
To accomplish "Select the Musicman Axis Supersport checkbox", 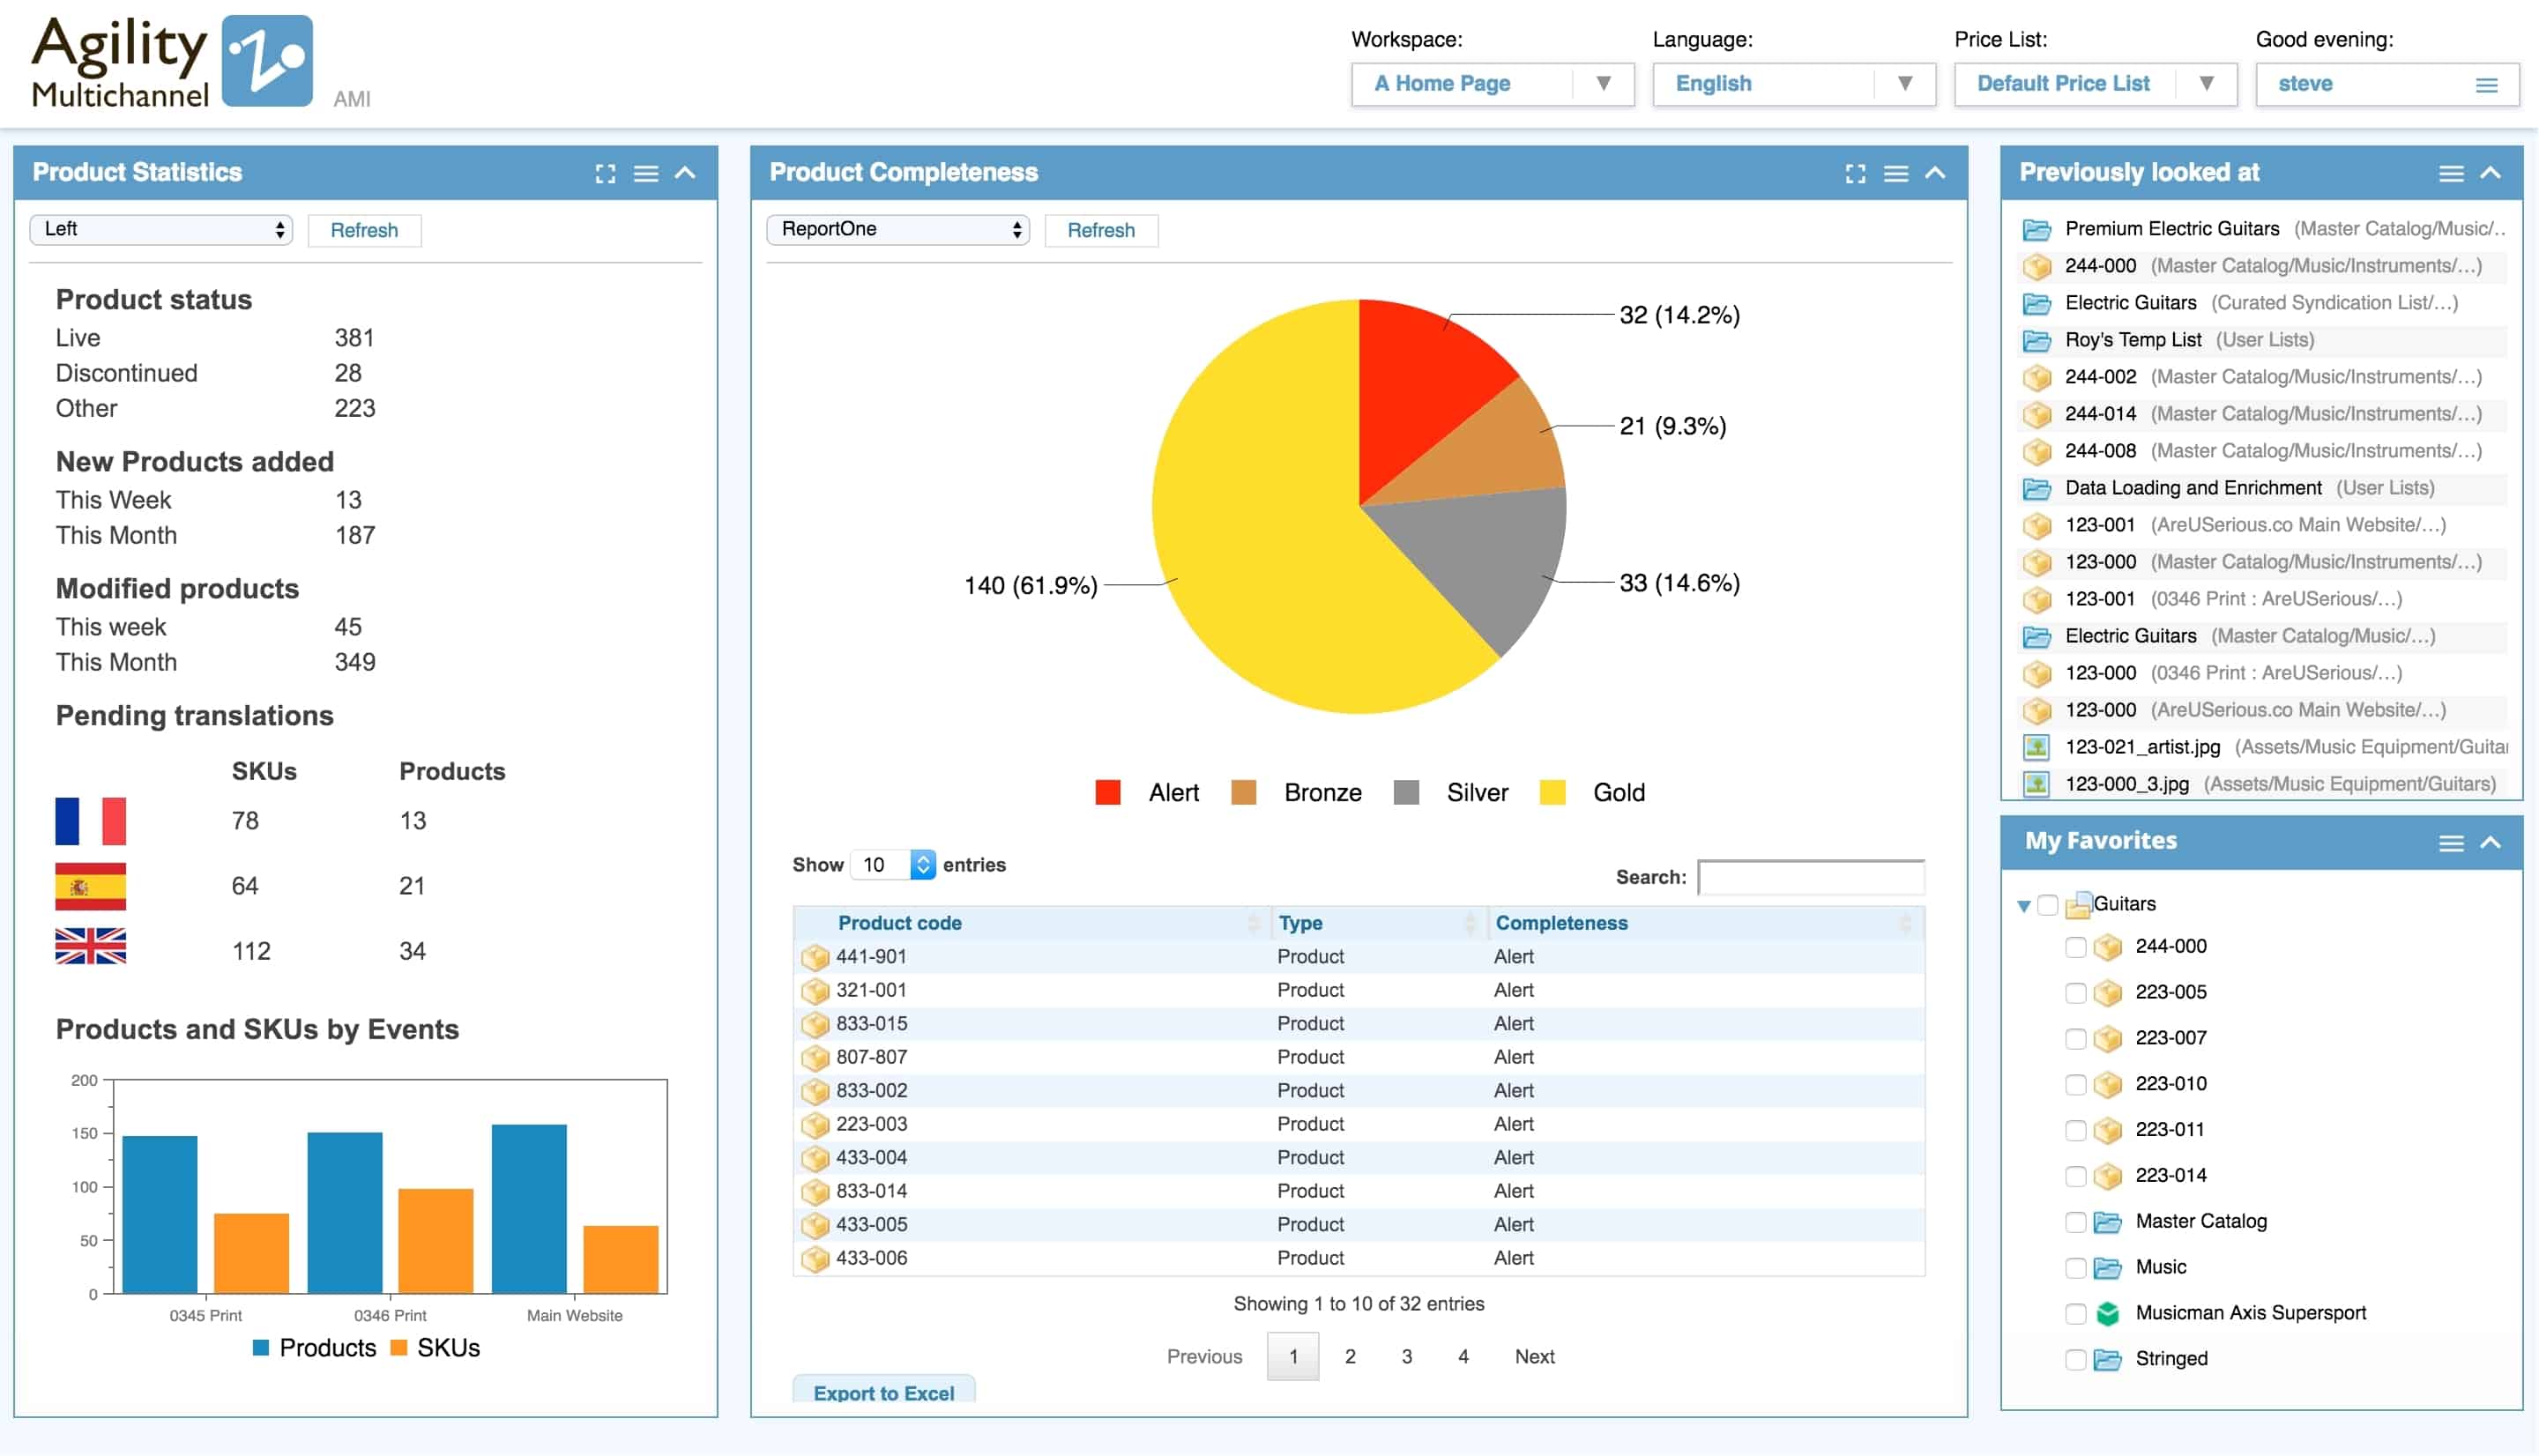I will click(2075, 1314).
